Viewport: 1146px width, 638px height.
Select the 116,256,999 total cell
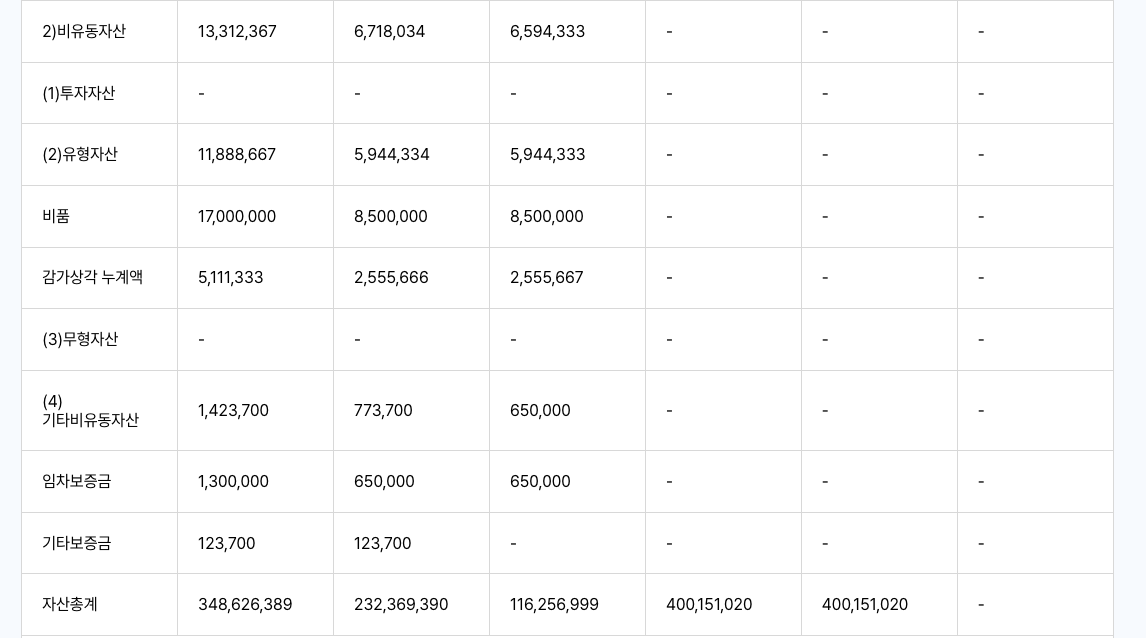[554, 605]
